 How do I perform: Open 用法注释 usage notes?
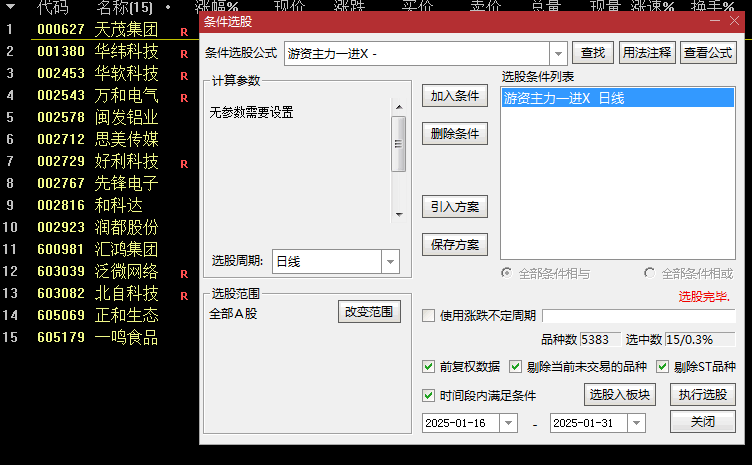[x=647, y=53]
